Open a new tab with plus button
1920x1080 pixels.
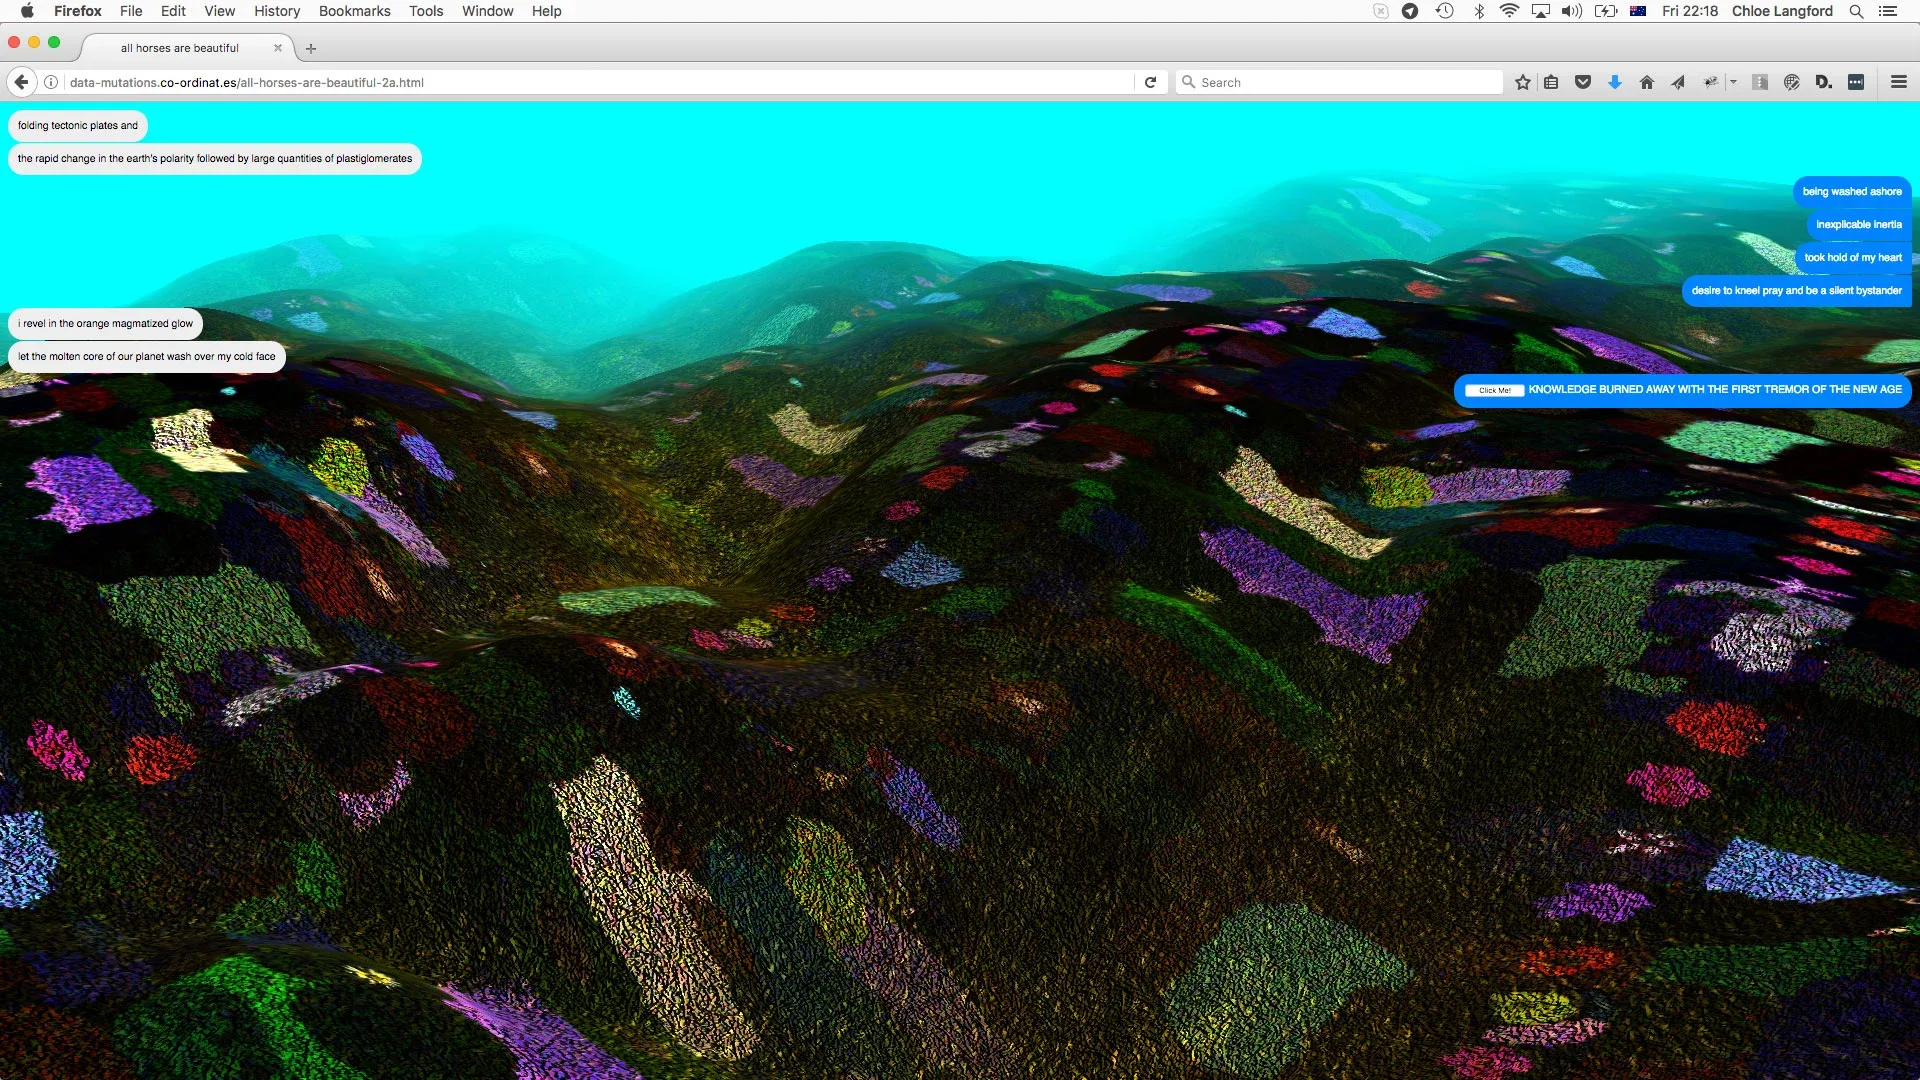click(x=311, y=48)
